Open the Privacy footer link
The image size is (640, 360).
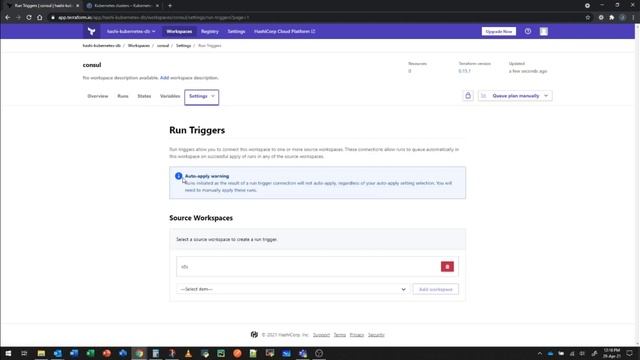356,335
